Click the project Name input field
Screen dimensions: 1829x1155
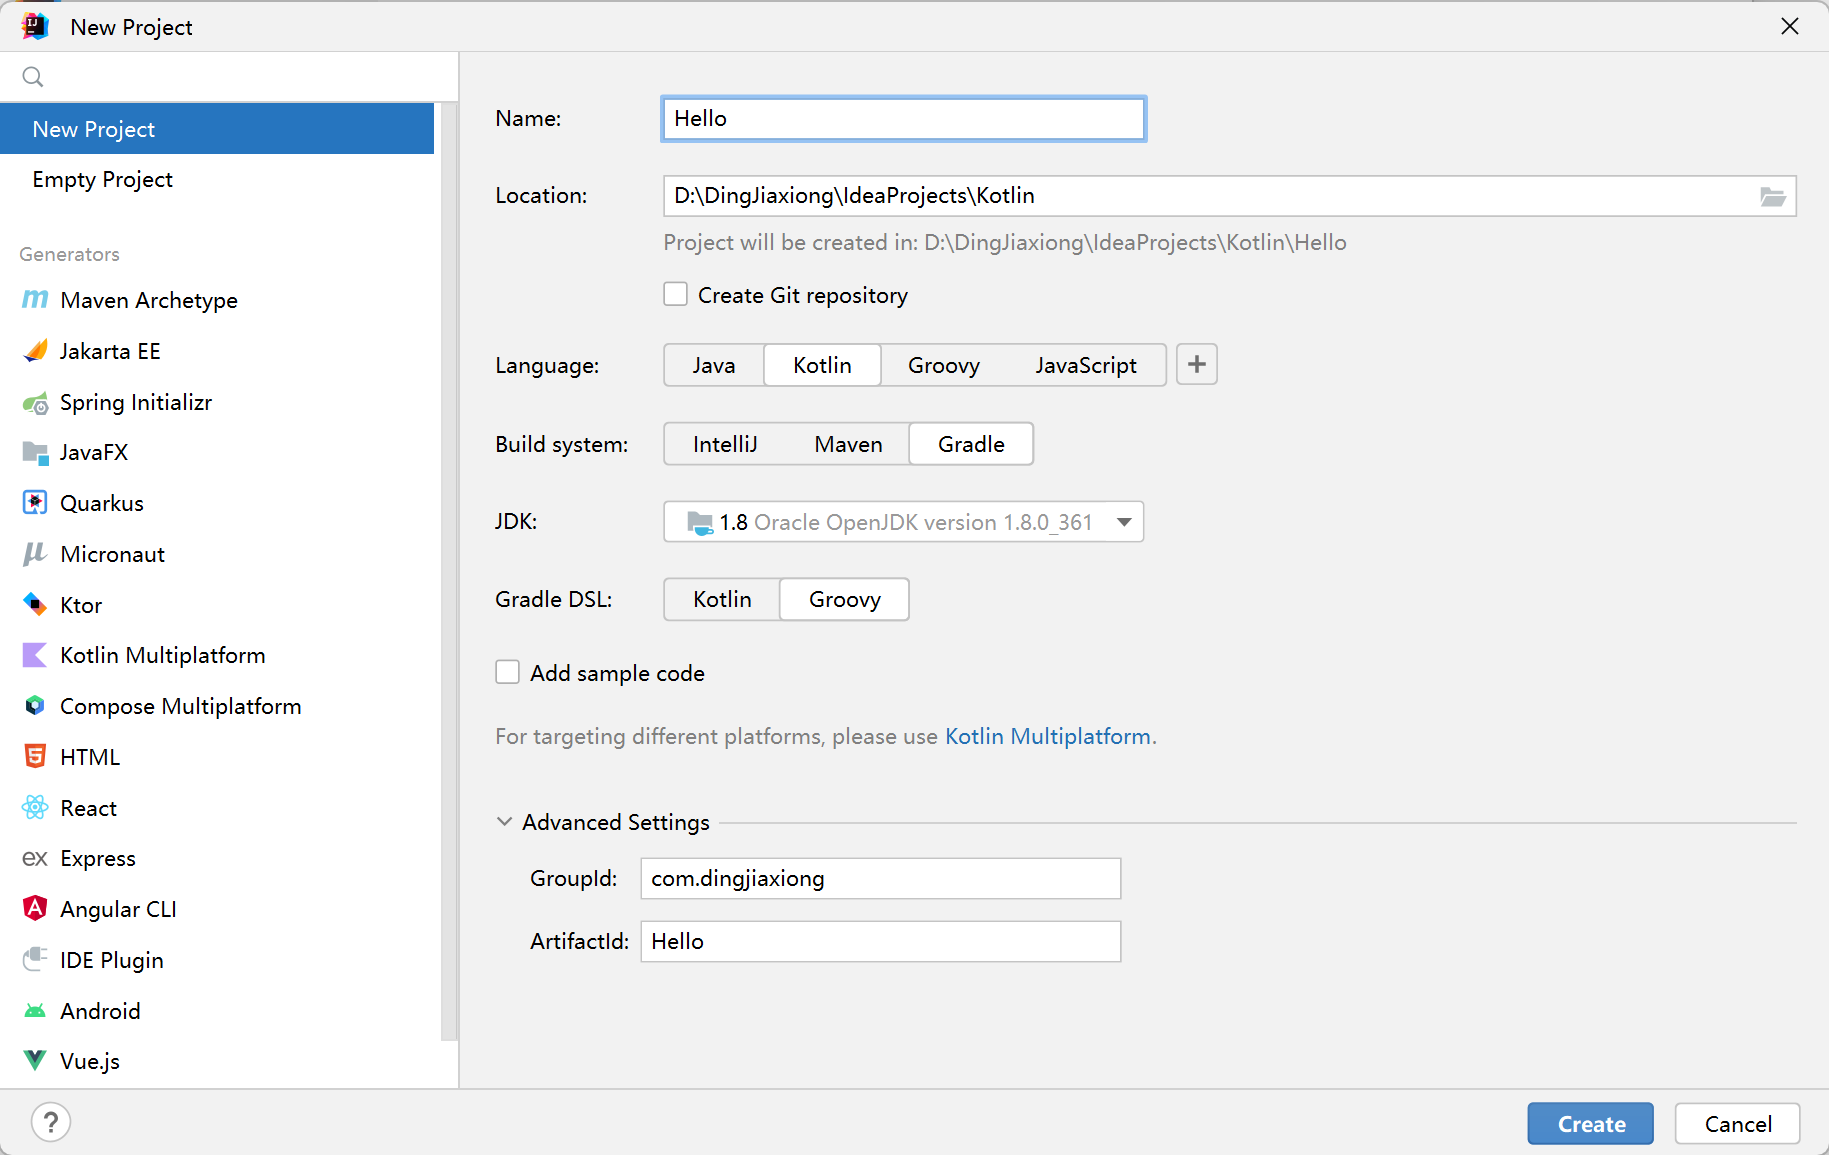click(x=904, y=119)
